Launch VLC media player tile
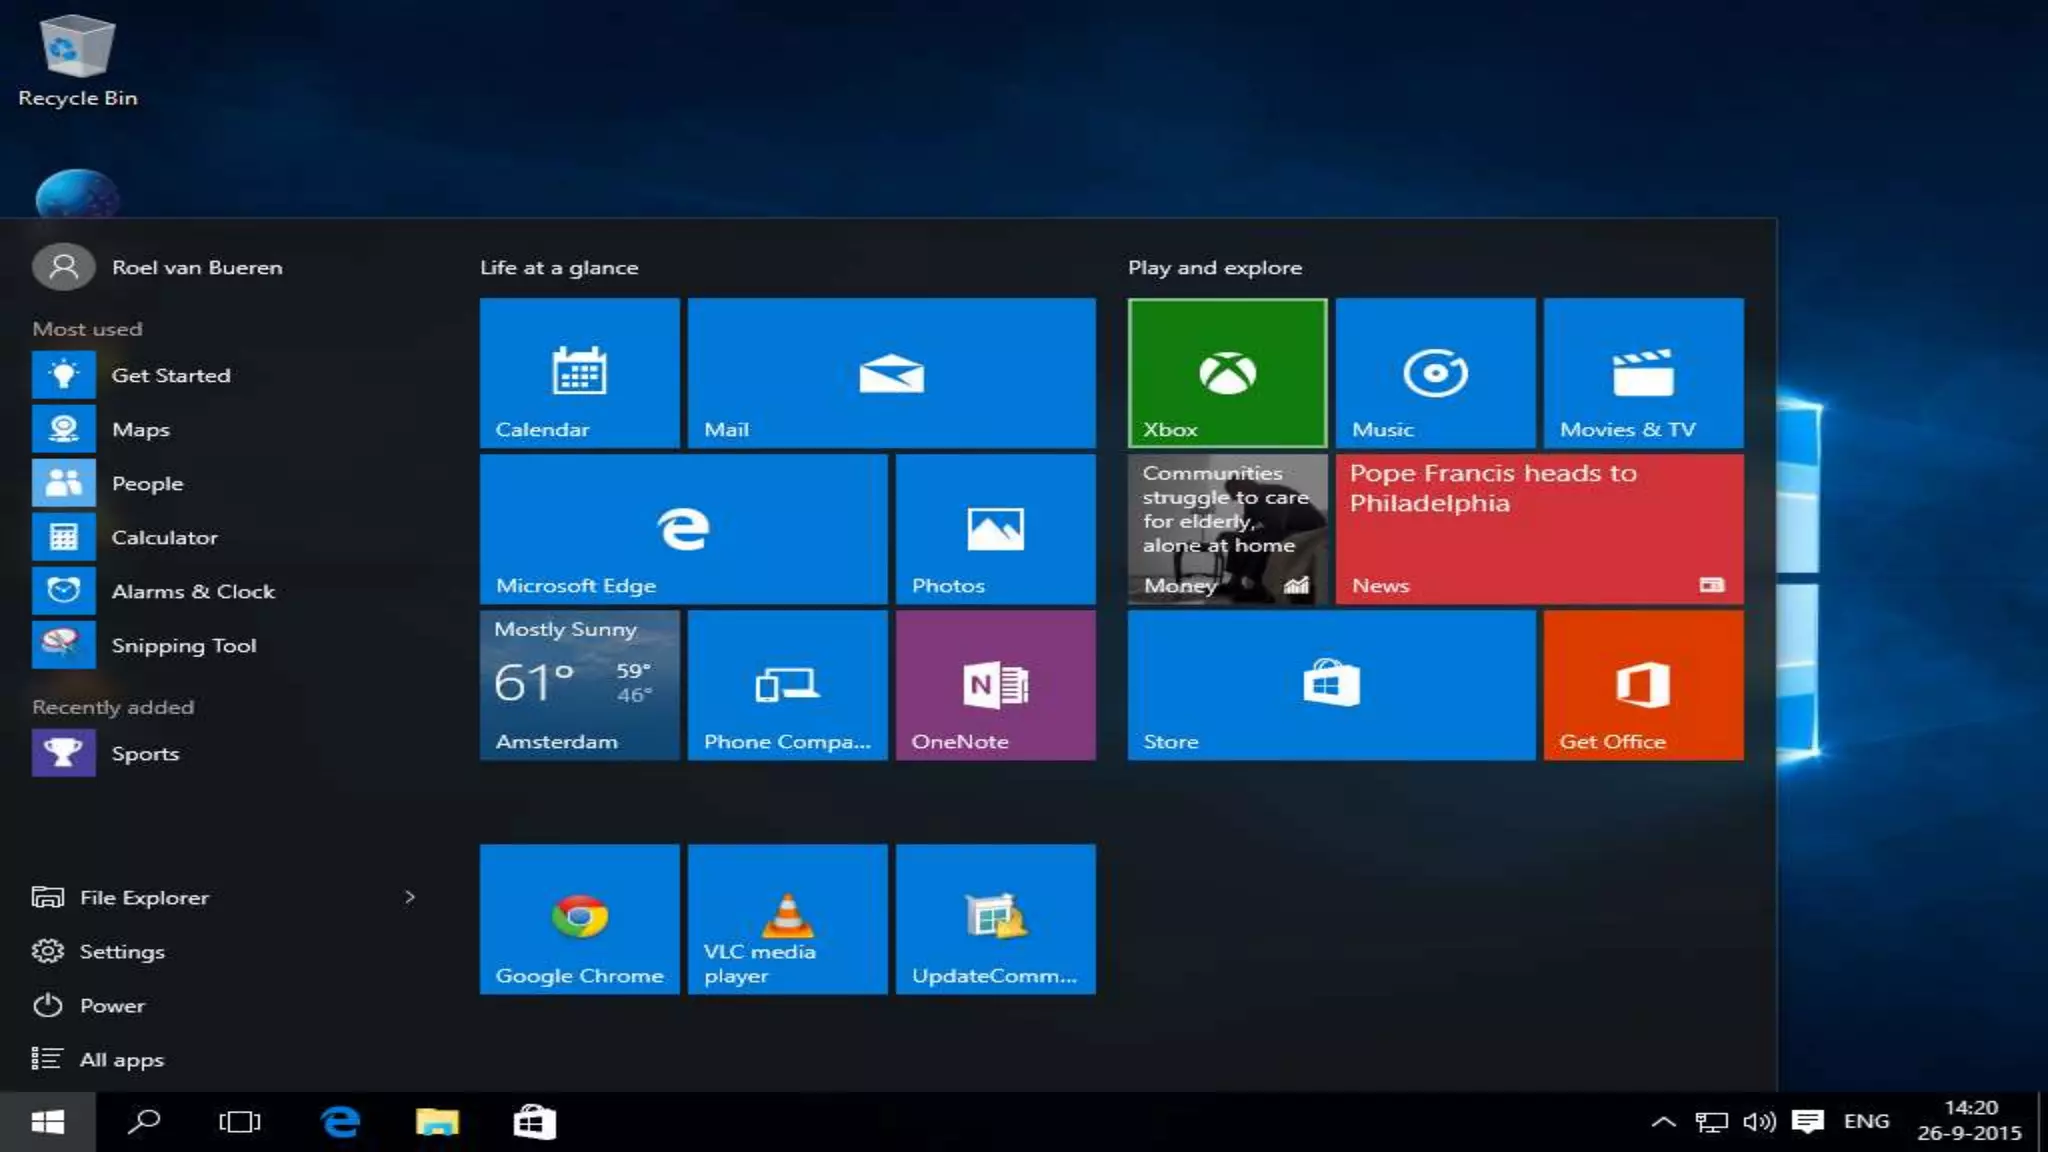 pos(787,919)
